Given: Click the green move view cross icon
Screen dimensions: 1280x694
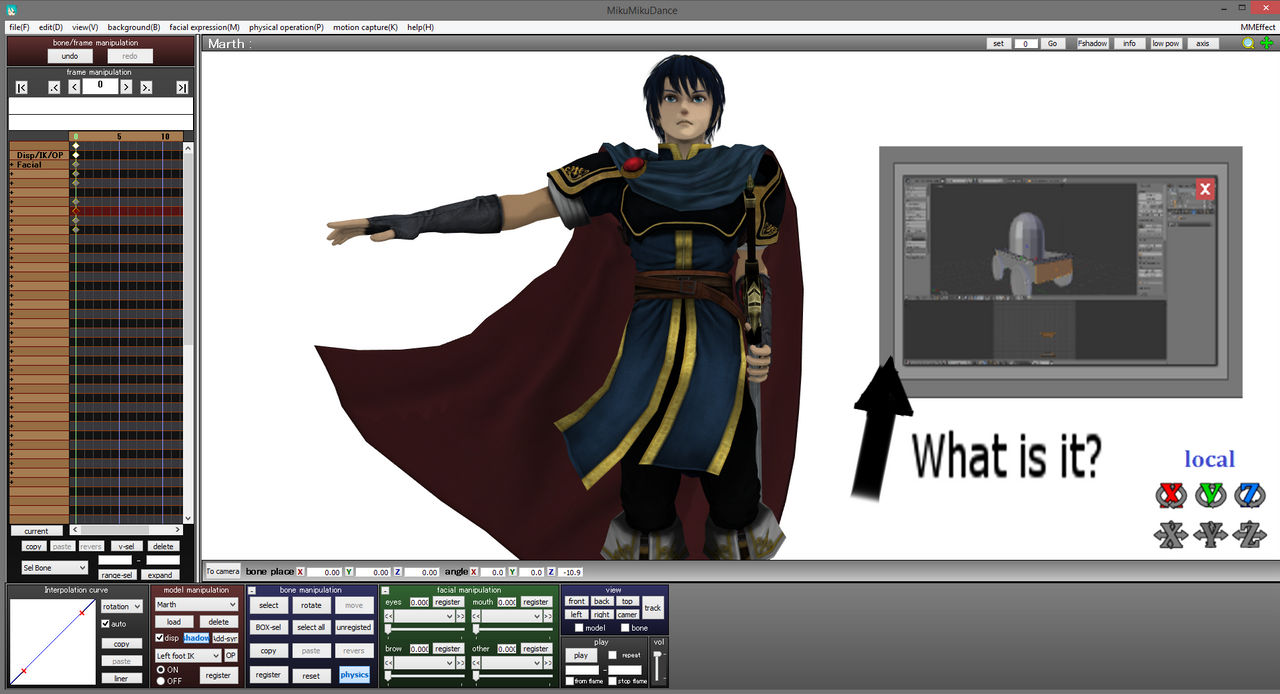Looking at the screenshot, I should pos(1266,43).
